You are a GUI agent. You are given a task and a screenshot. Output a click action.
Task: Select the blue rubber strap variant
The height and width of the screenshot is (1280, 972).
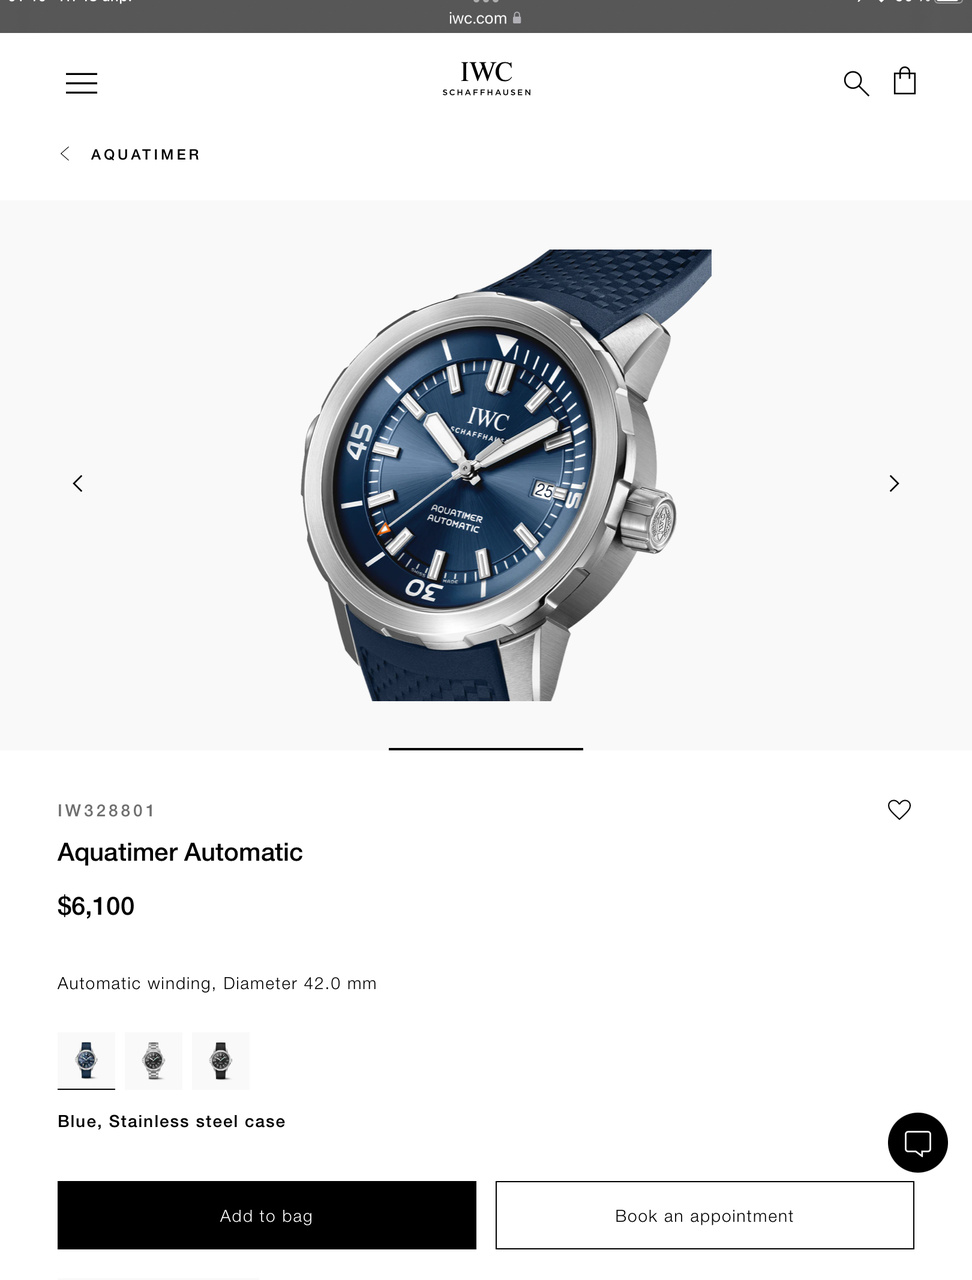pyautogui.click(x=86, y=1060)
